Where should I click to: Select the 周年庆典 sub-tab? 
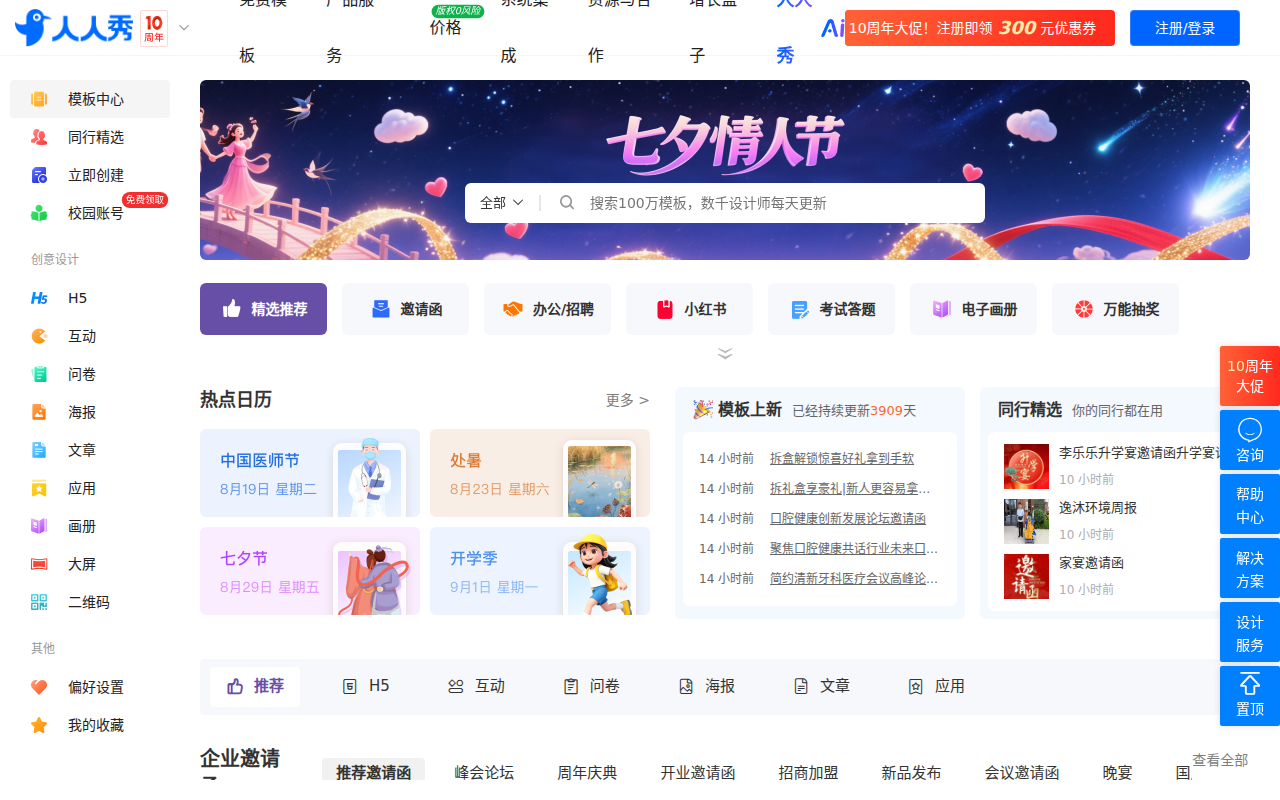coord(587,772)
